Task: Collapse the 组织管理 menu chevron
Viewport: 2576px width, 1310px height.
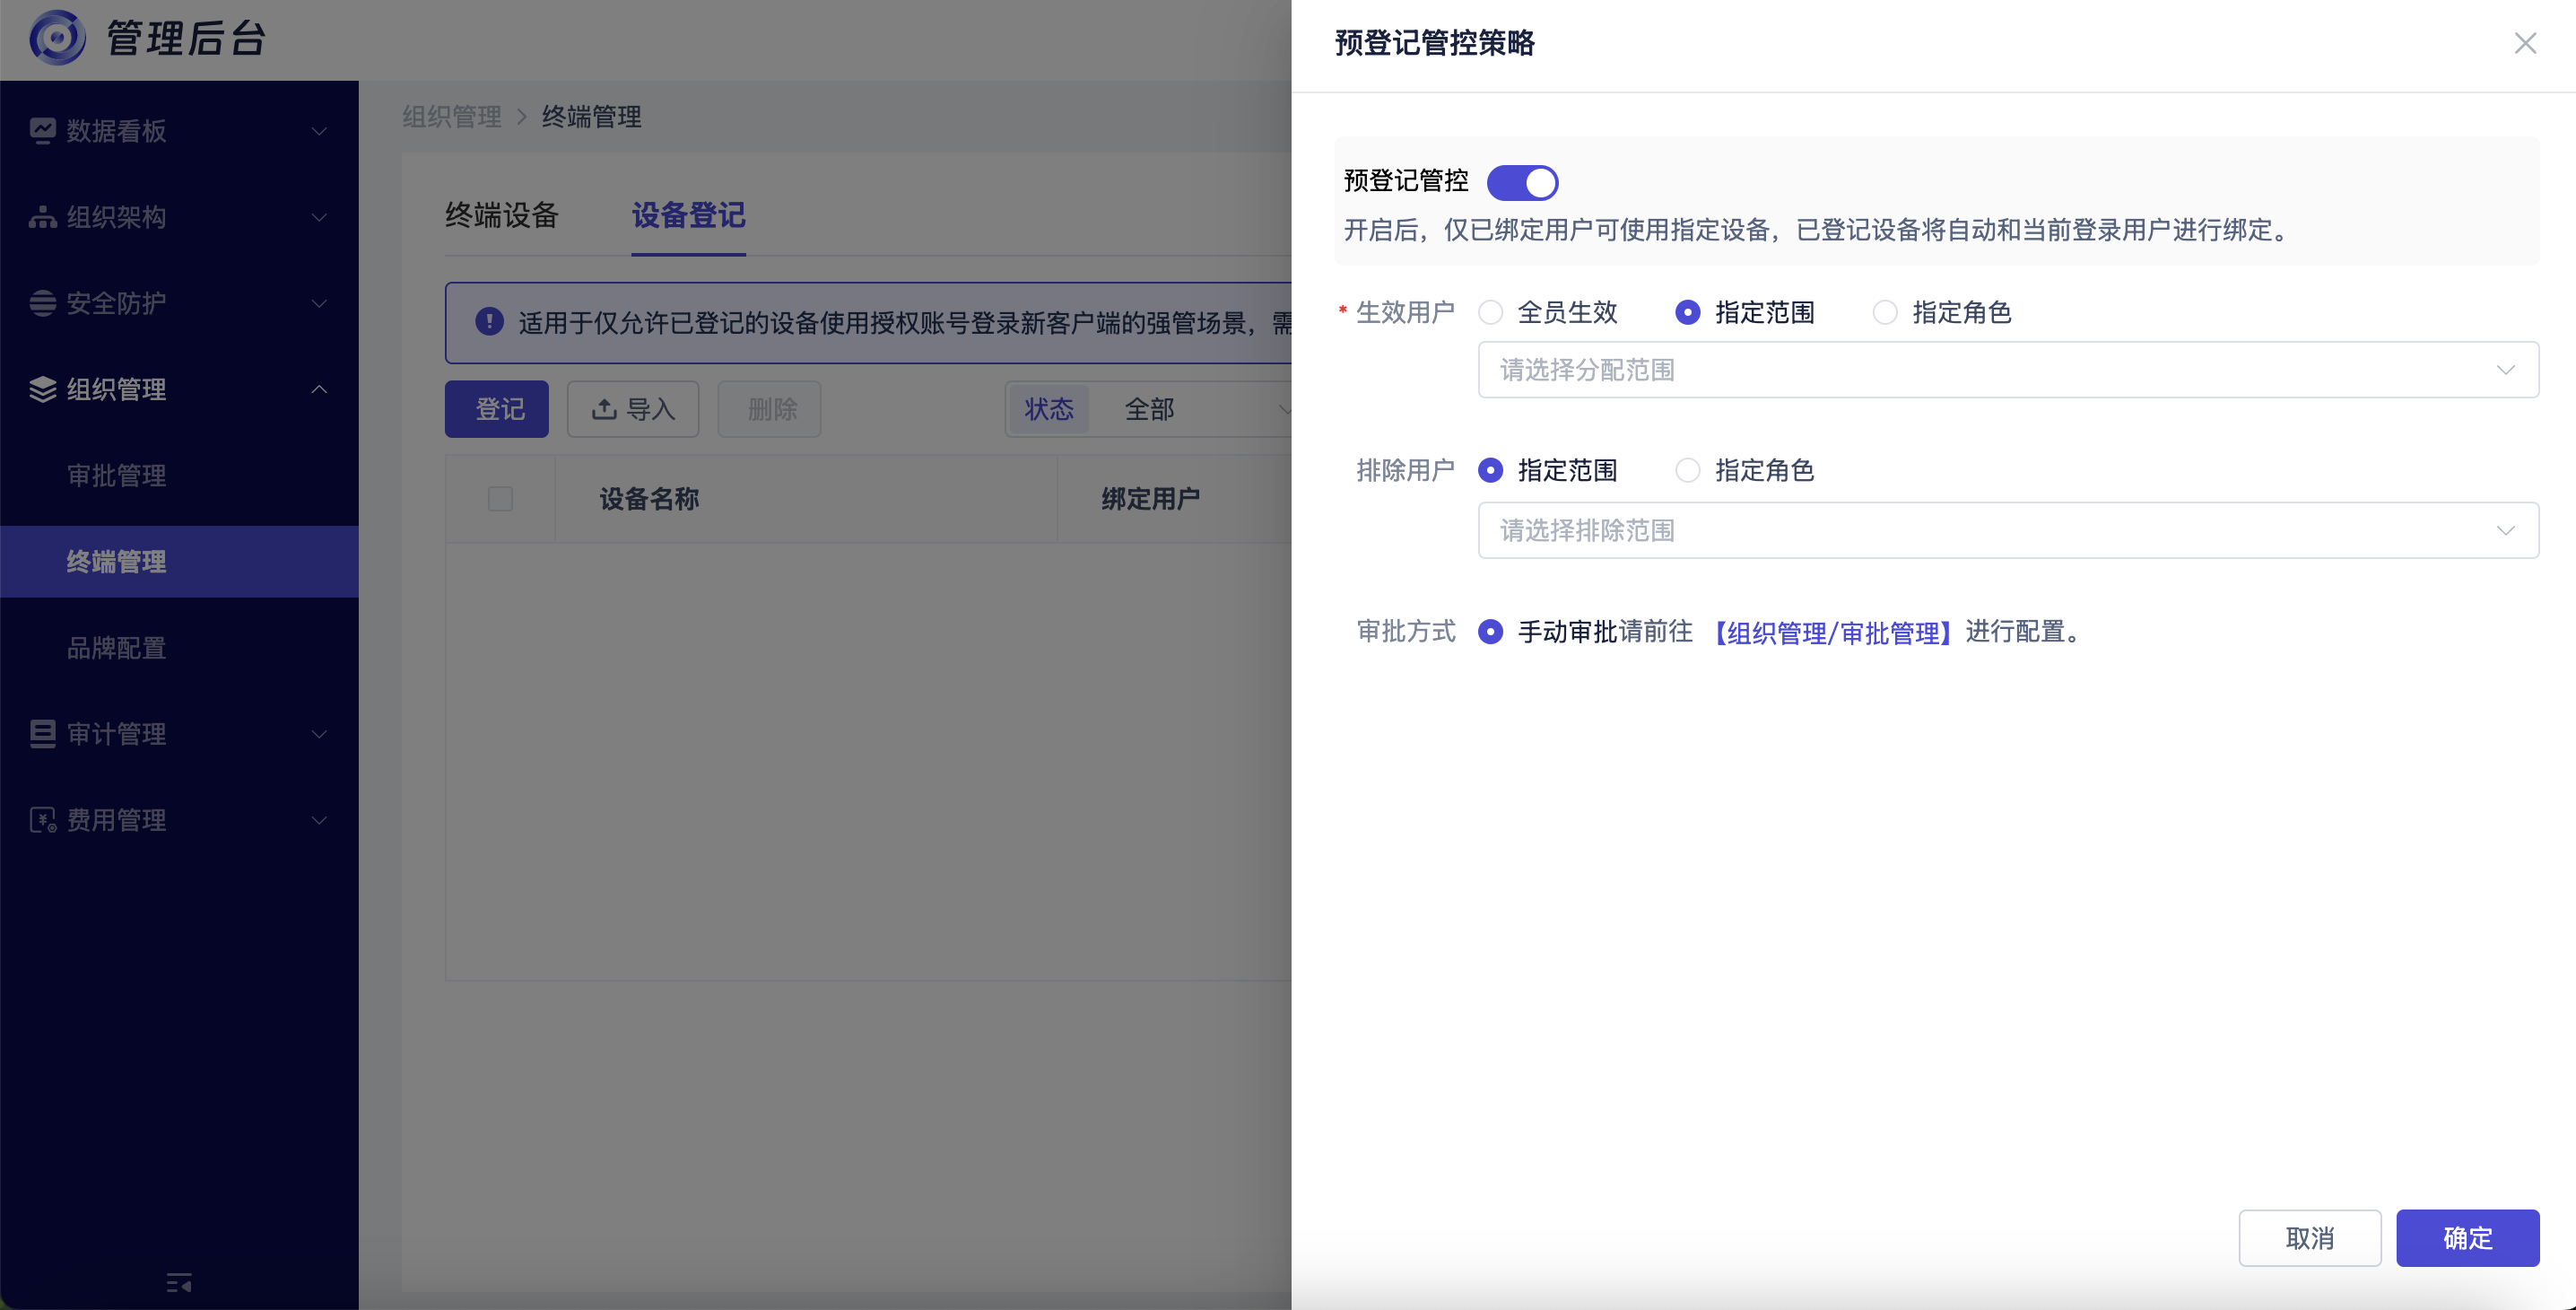Action: pos(319,389)
